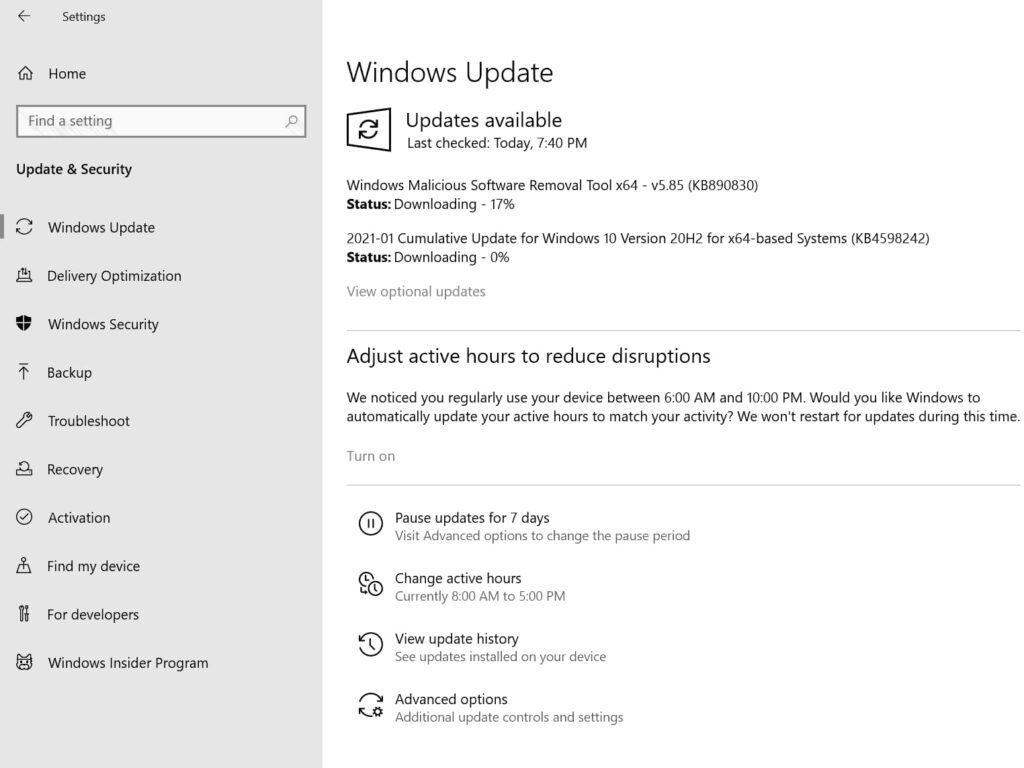Select Troubleshoot in the sidebar

pyautogui.click(x=88, y=421)
